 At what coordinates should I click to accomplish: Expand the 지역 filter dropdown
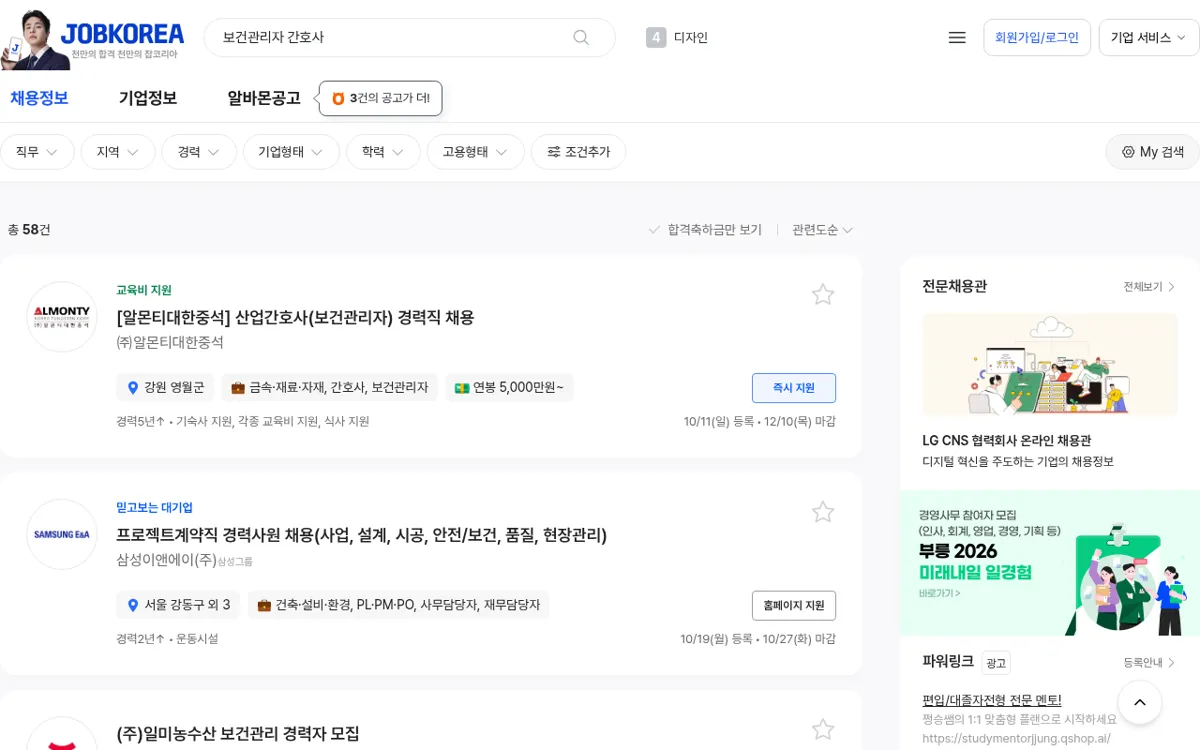pos(118,152)
